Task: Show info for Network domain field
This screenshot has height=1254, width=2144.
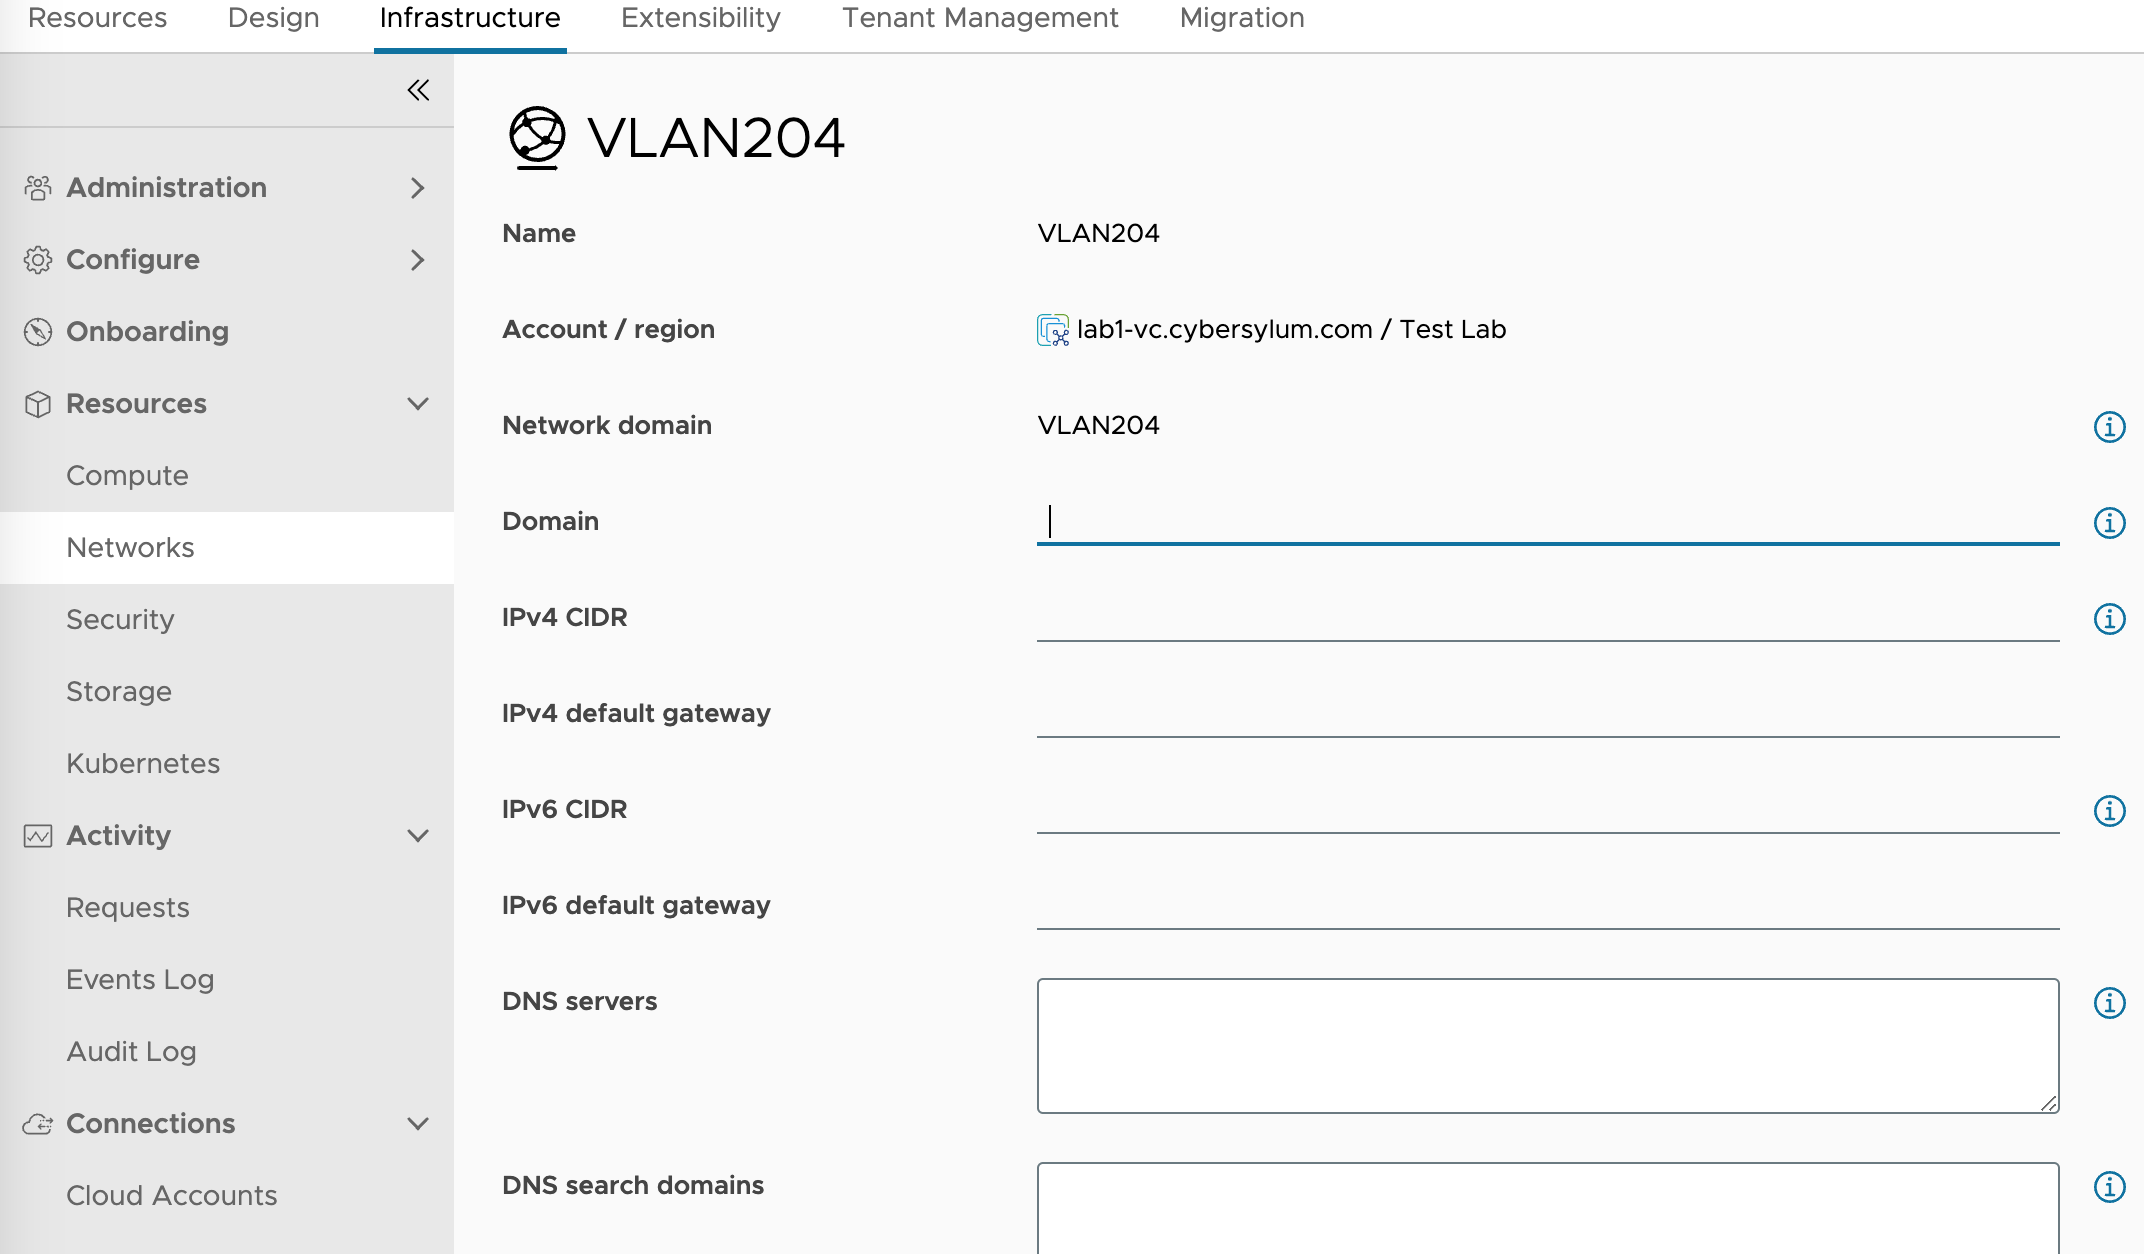Action: tap(2109, 427)
